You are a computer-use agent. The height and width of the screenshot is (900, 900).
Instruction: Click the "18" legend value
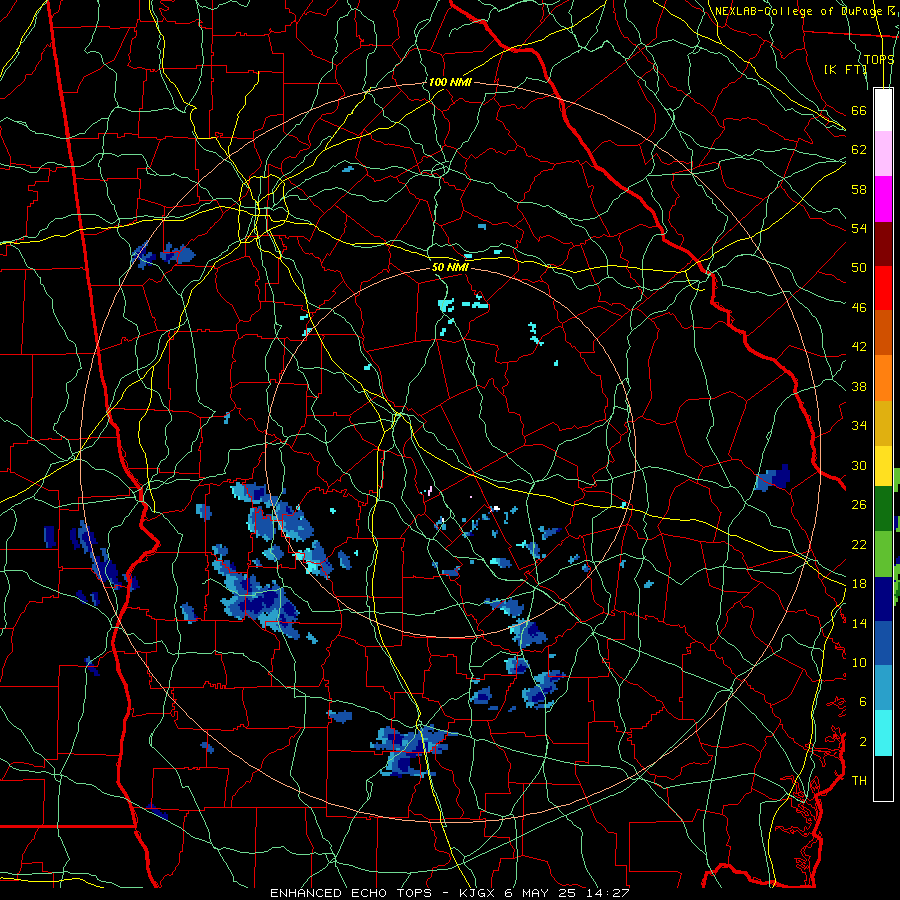[859, 584]
